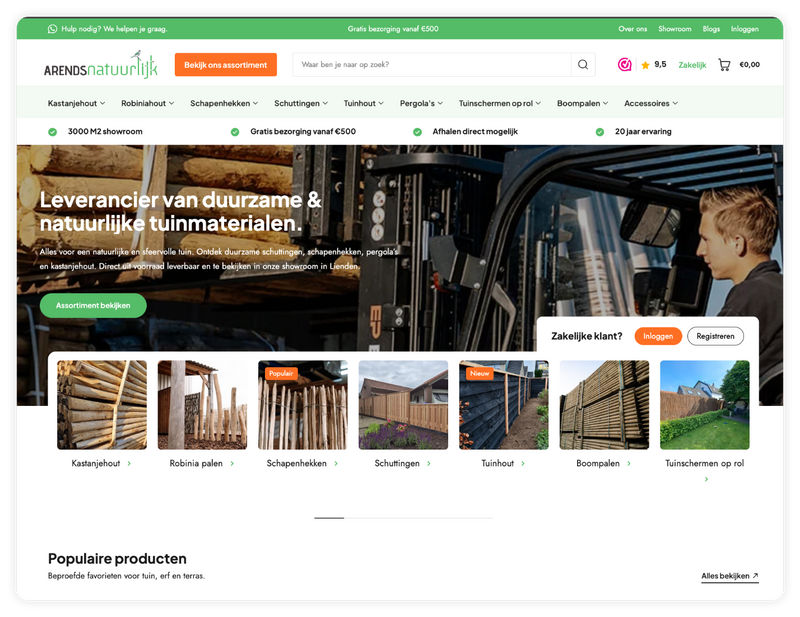Click the Arends Natuurlijk logo
This screenshot has height=617, width=800.
point(101,65)
